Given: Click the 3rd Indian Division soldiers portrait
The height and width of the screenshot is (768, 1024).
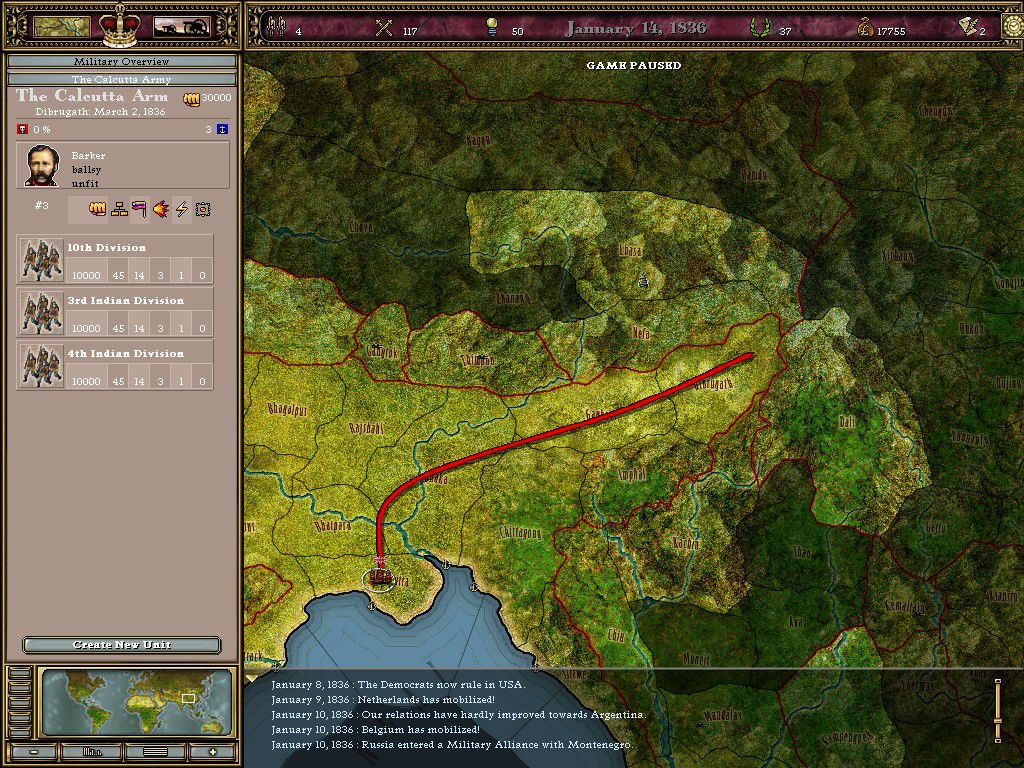Looking at the screenshot, I should coord(41,312).
